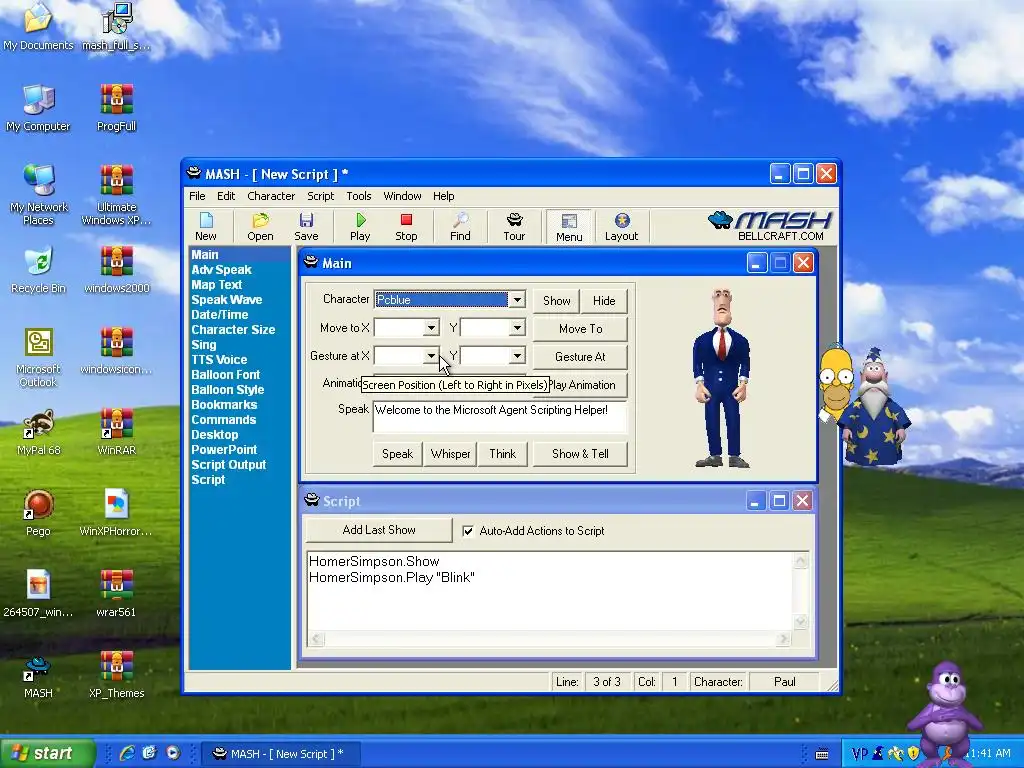Select the WinRAR desktop icon
The width and height of the screenshot is (1024, 768).
(x=116, y=432)
